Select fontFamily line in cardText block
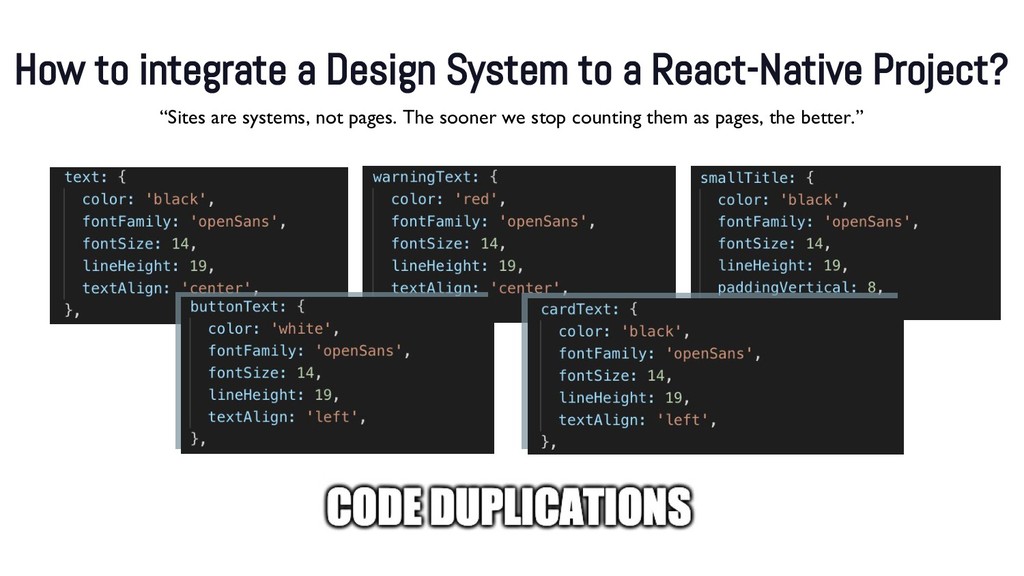 (x=660, y=353)
